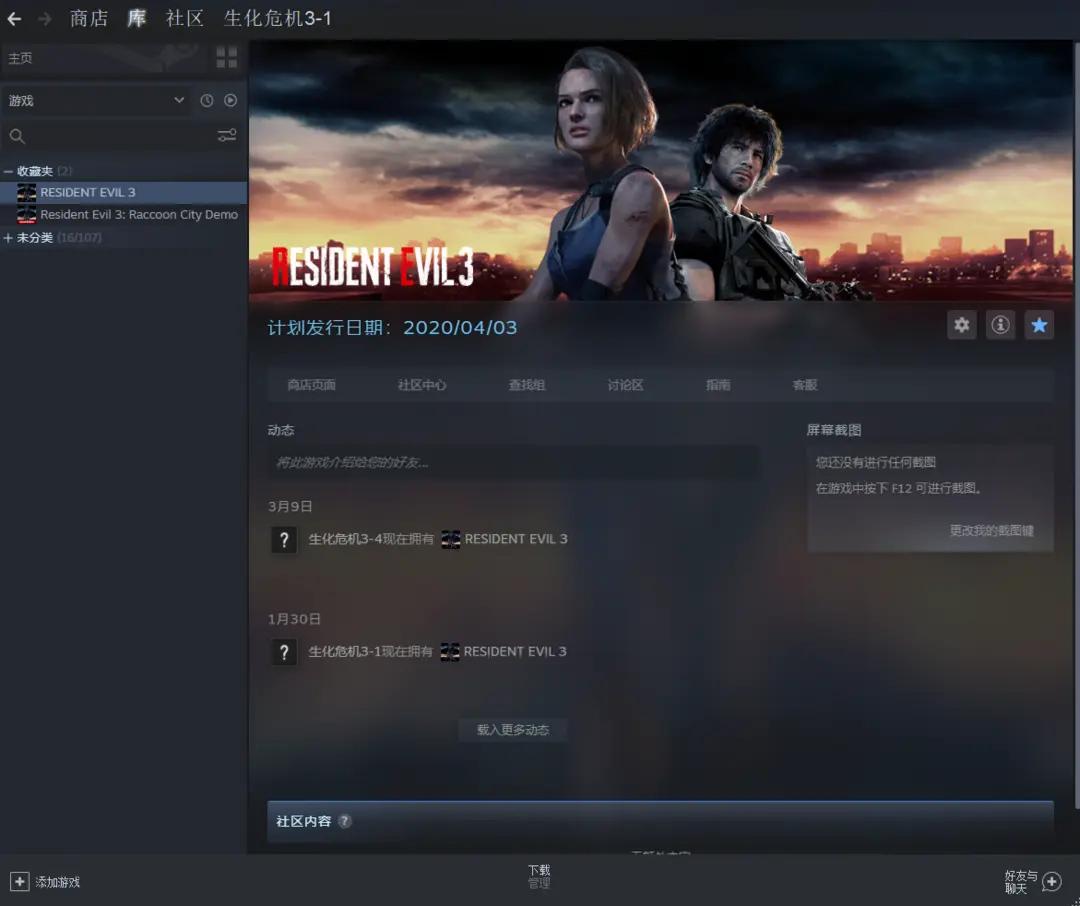Select RESIDENT EVIL 3 in sidebar
This screenshot has height=906, width=1080.
124,192
